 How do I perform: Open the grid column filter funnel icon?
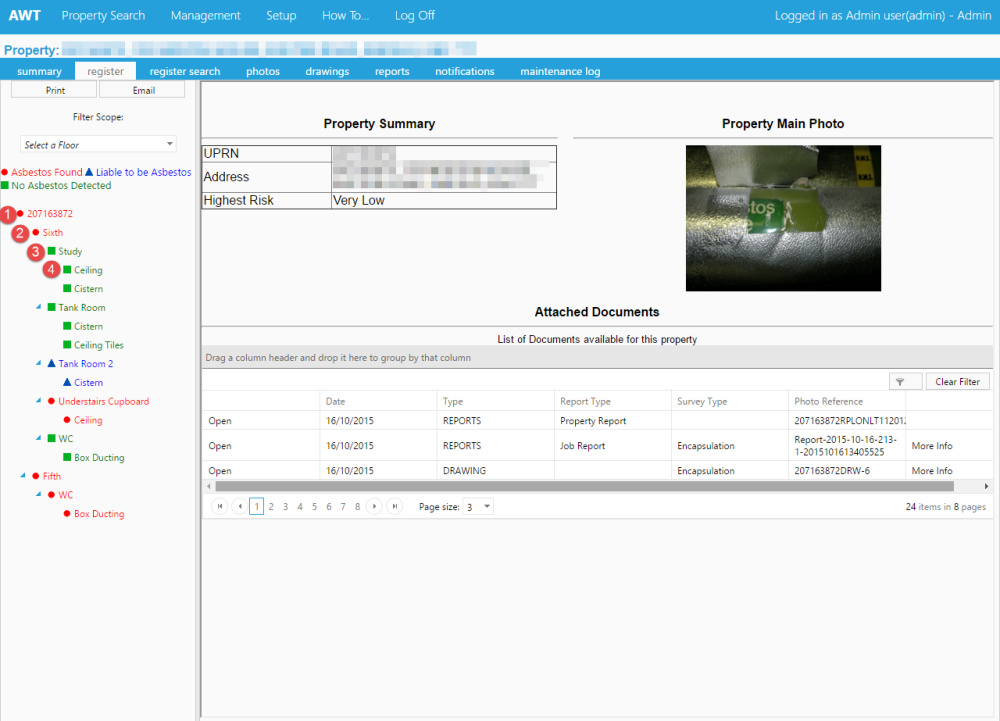(x=906, y=381)
